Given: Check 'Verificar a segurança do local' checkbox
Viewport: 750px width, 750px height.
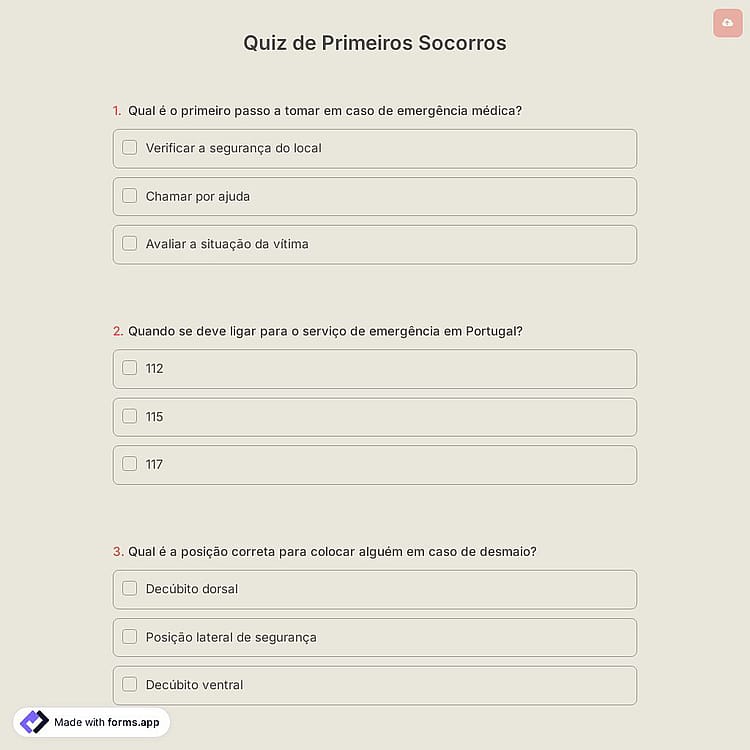Looking at the screenshot, I should tap(130, 148).
